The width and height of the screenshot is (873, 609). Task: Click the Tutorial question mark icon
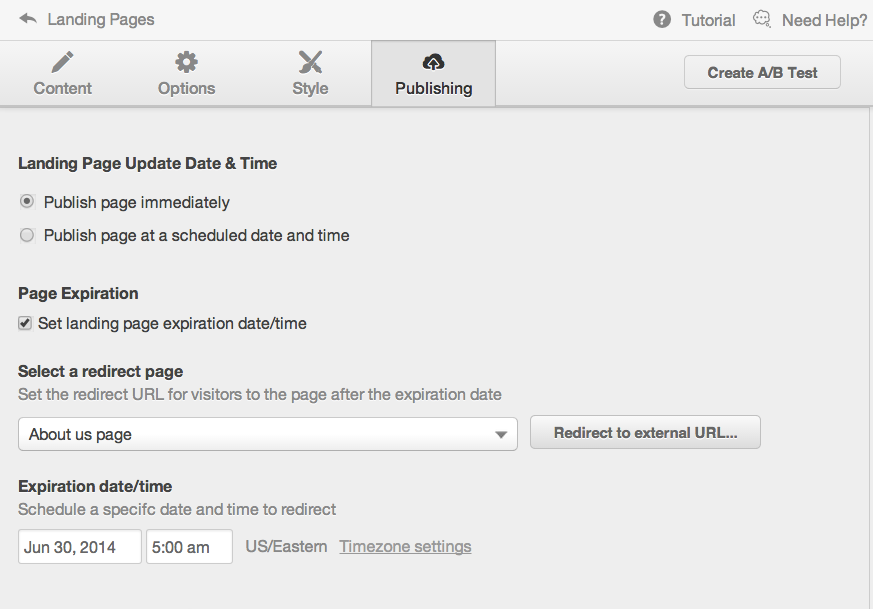[661, 19]
